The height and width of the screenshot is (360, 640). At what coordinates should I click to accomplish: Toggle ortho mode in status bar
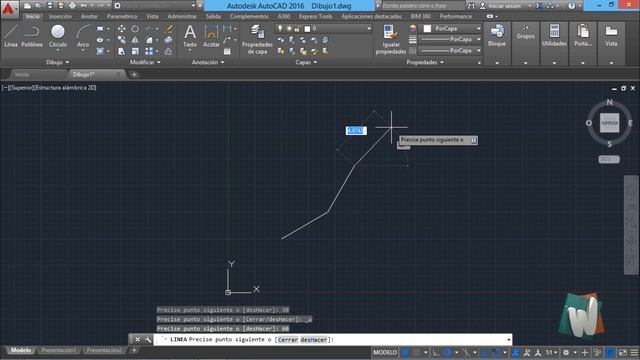[x=436, y=352]
